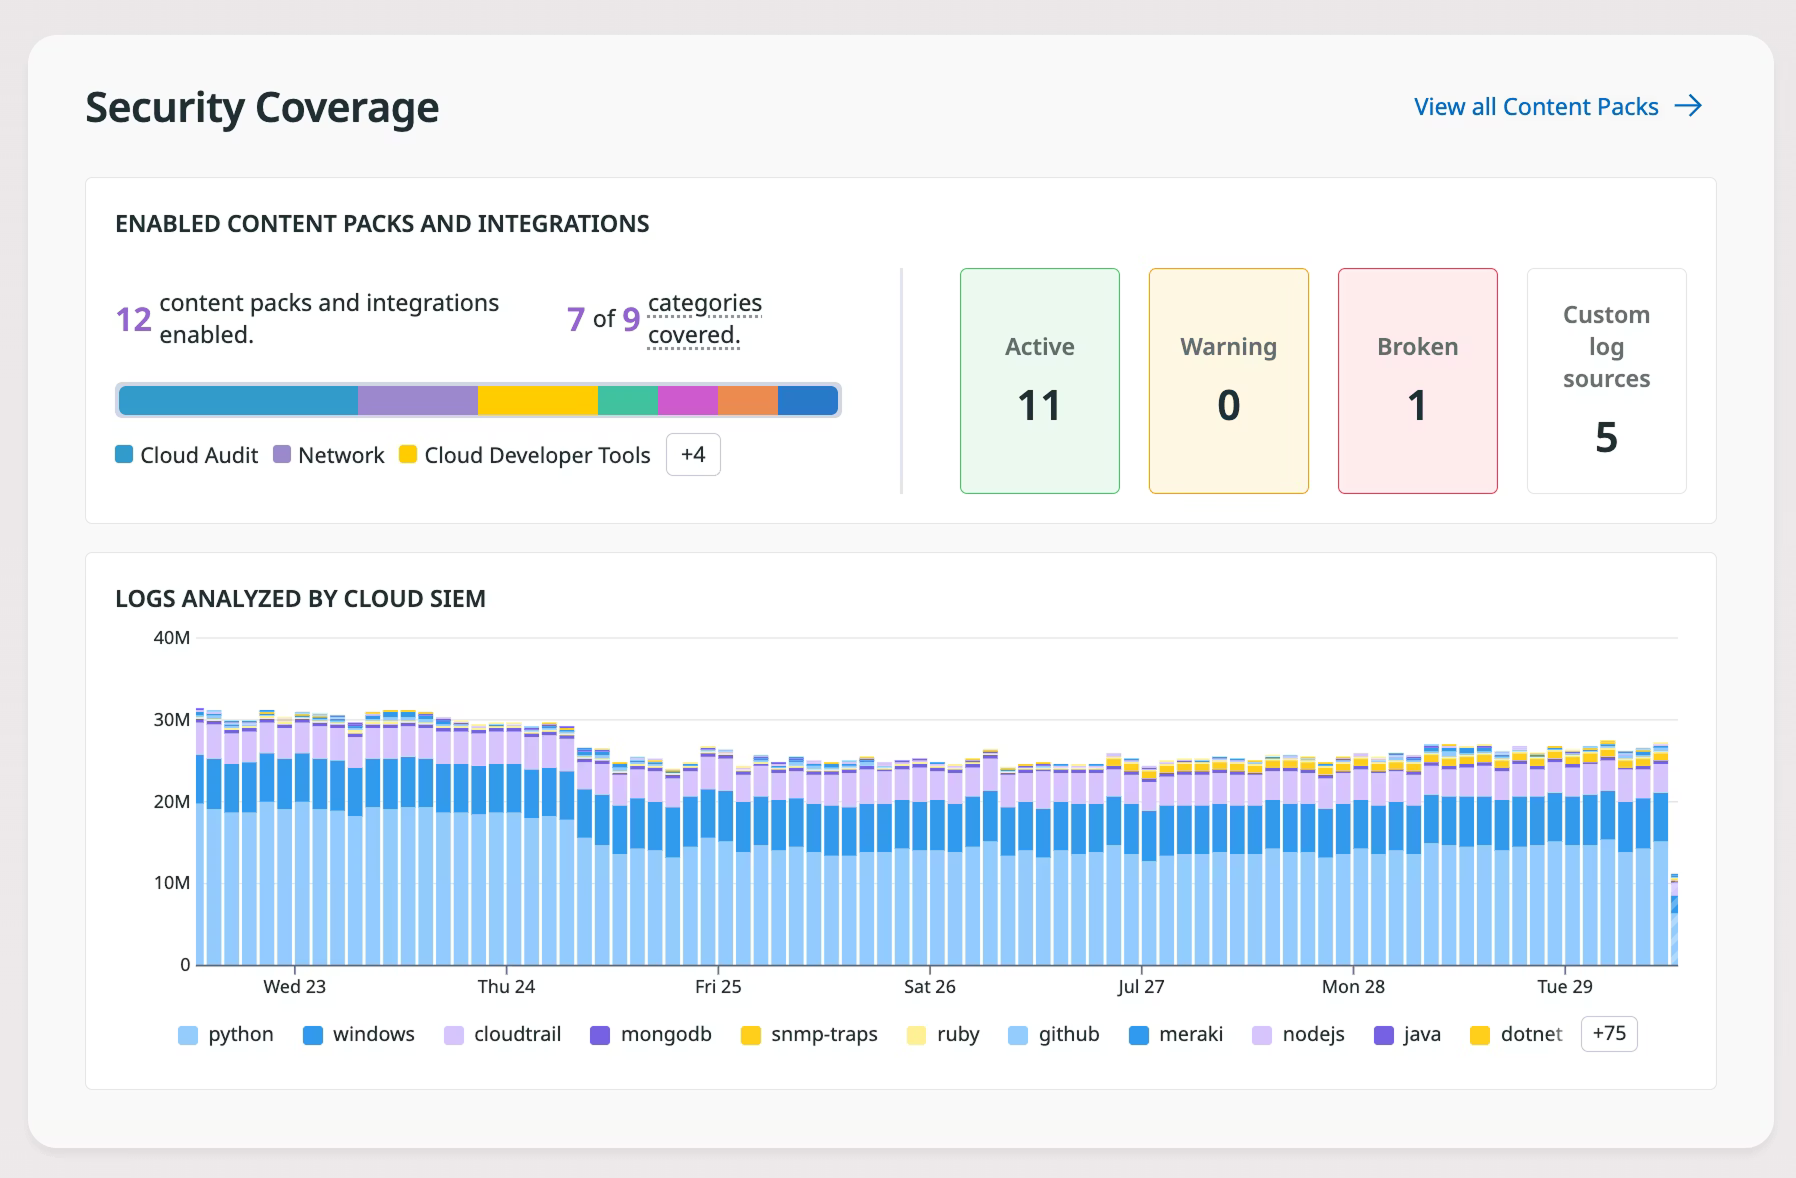Image resolution: width=1796 pixels, height=1178 pixels.
Task: Click the mongodb legend color icon
Action: (600, 1035)
